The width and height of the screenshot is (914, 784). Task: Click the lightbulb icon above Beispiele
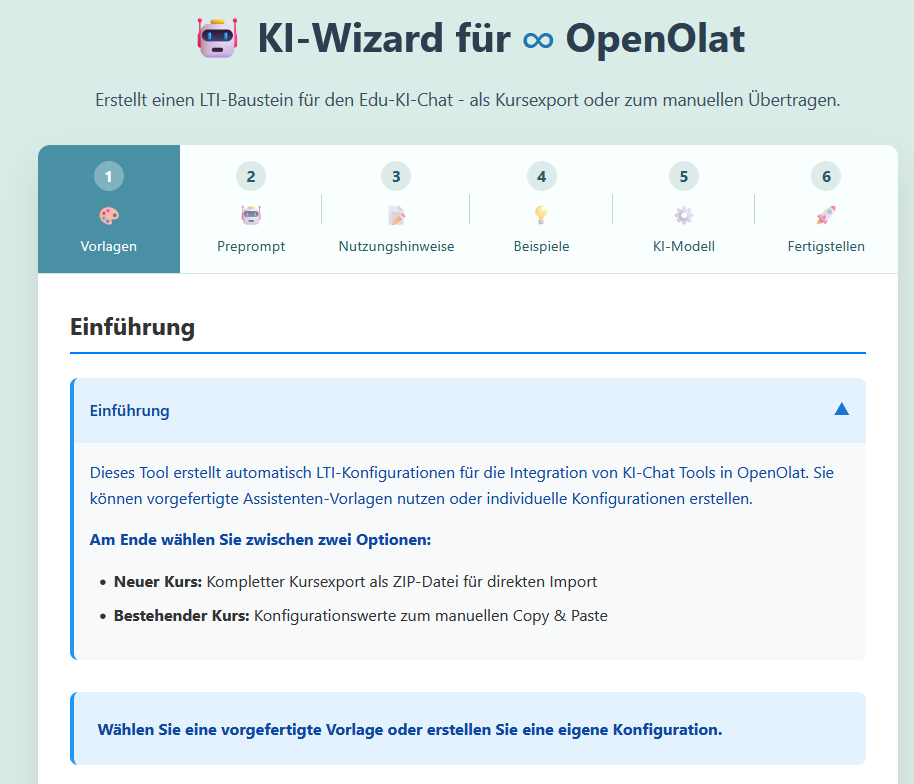[541, 215]
